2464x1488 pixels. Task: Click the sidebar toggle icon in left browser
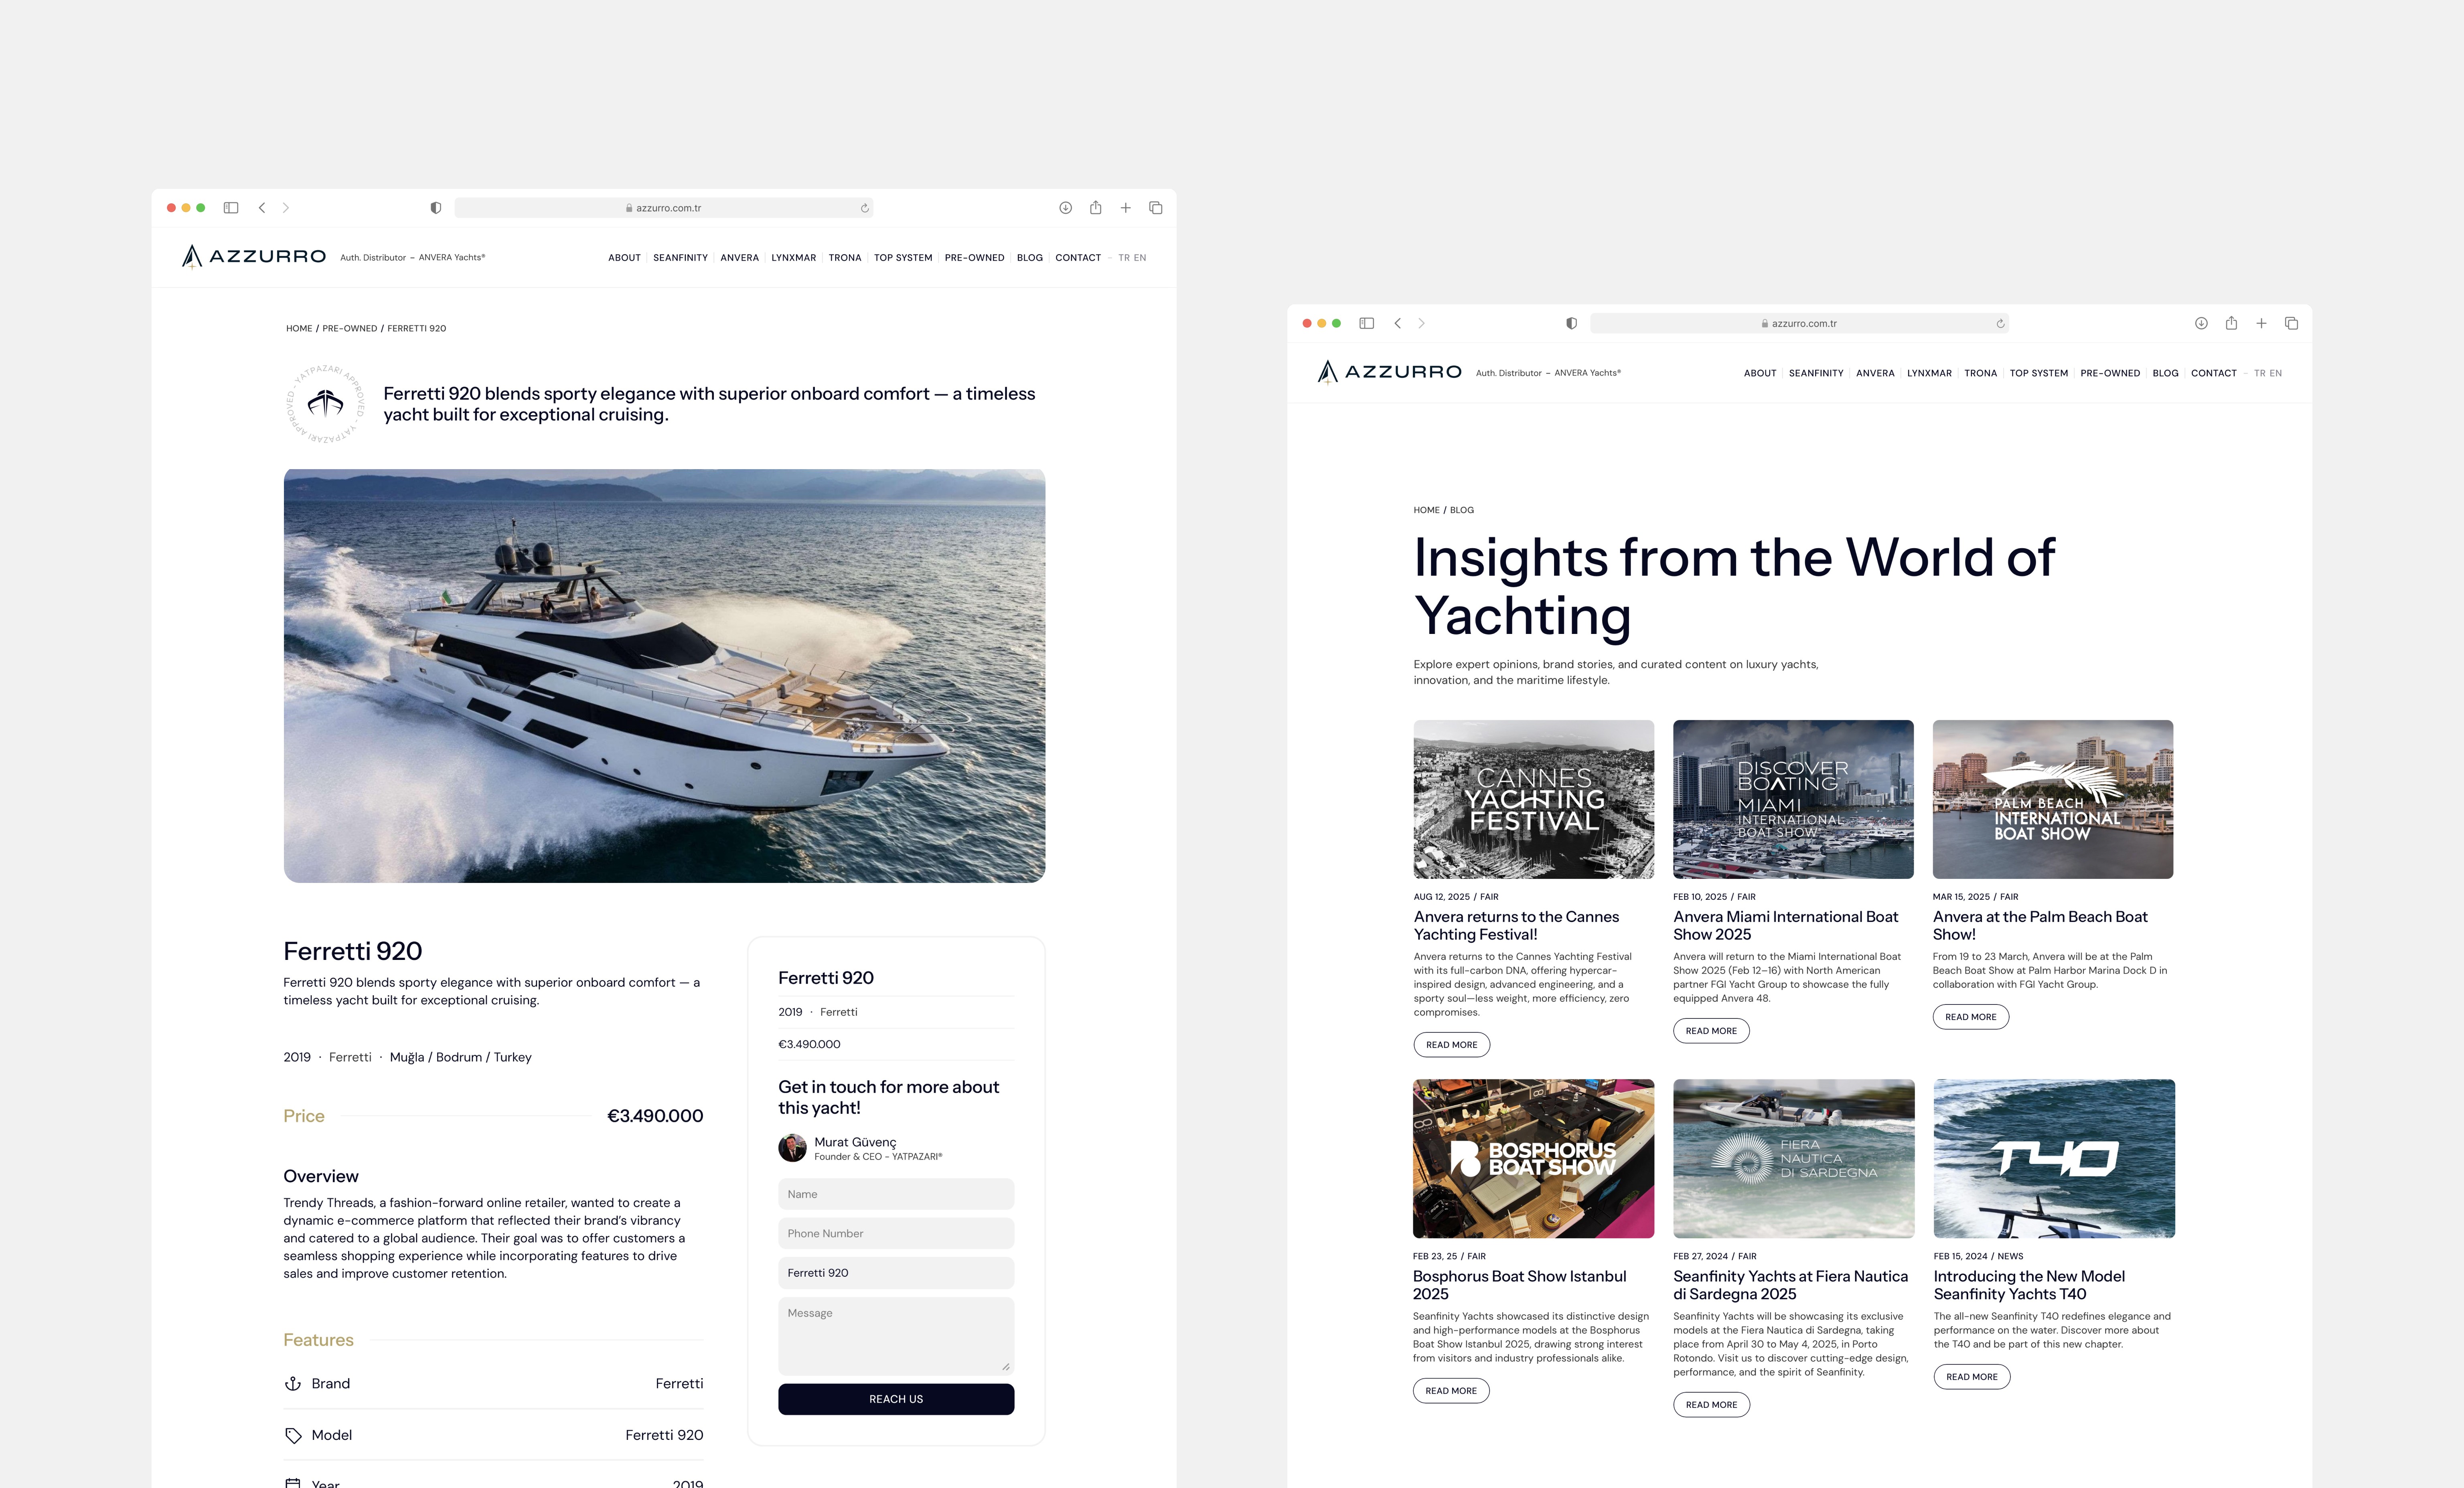pyautogui.click(x=231, y=208)
